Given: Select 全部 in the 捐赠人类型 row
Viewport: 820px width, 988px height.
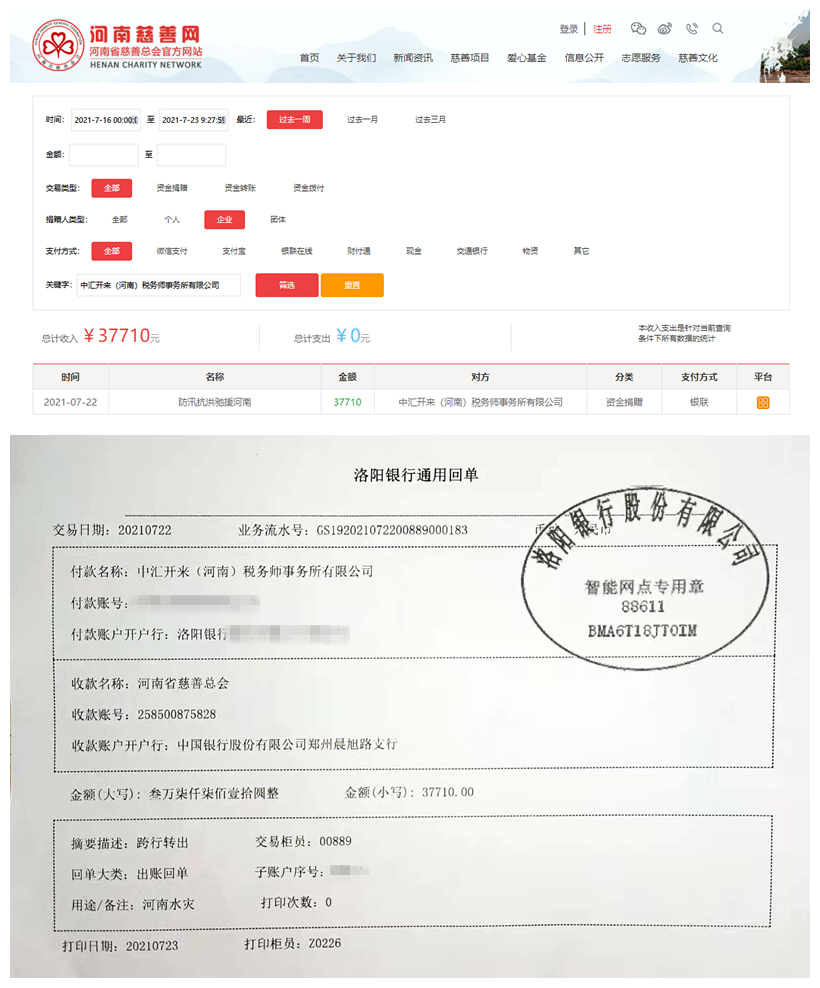Looking at the screenshot, I should coord(120,220).
